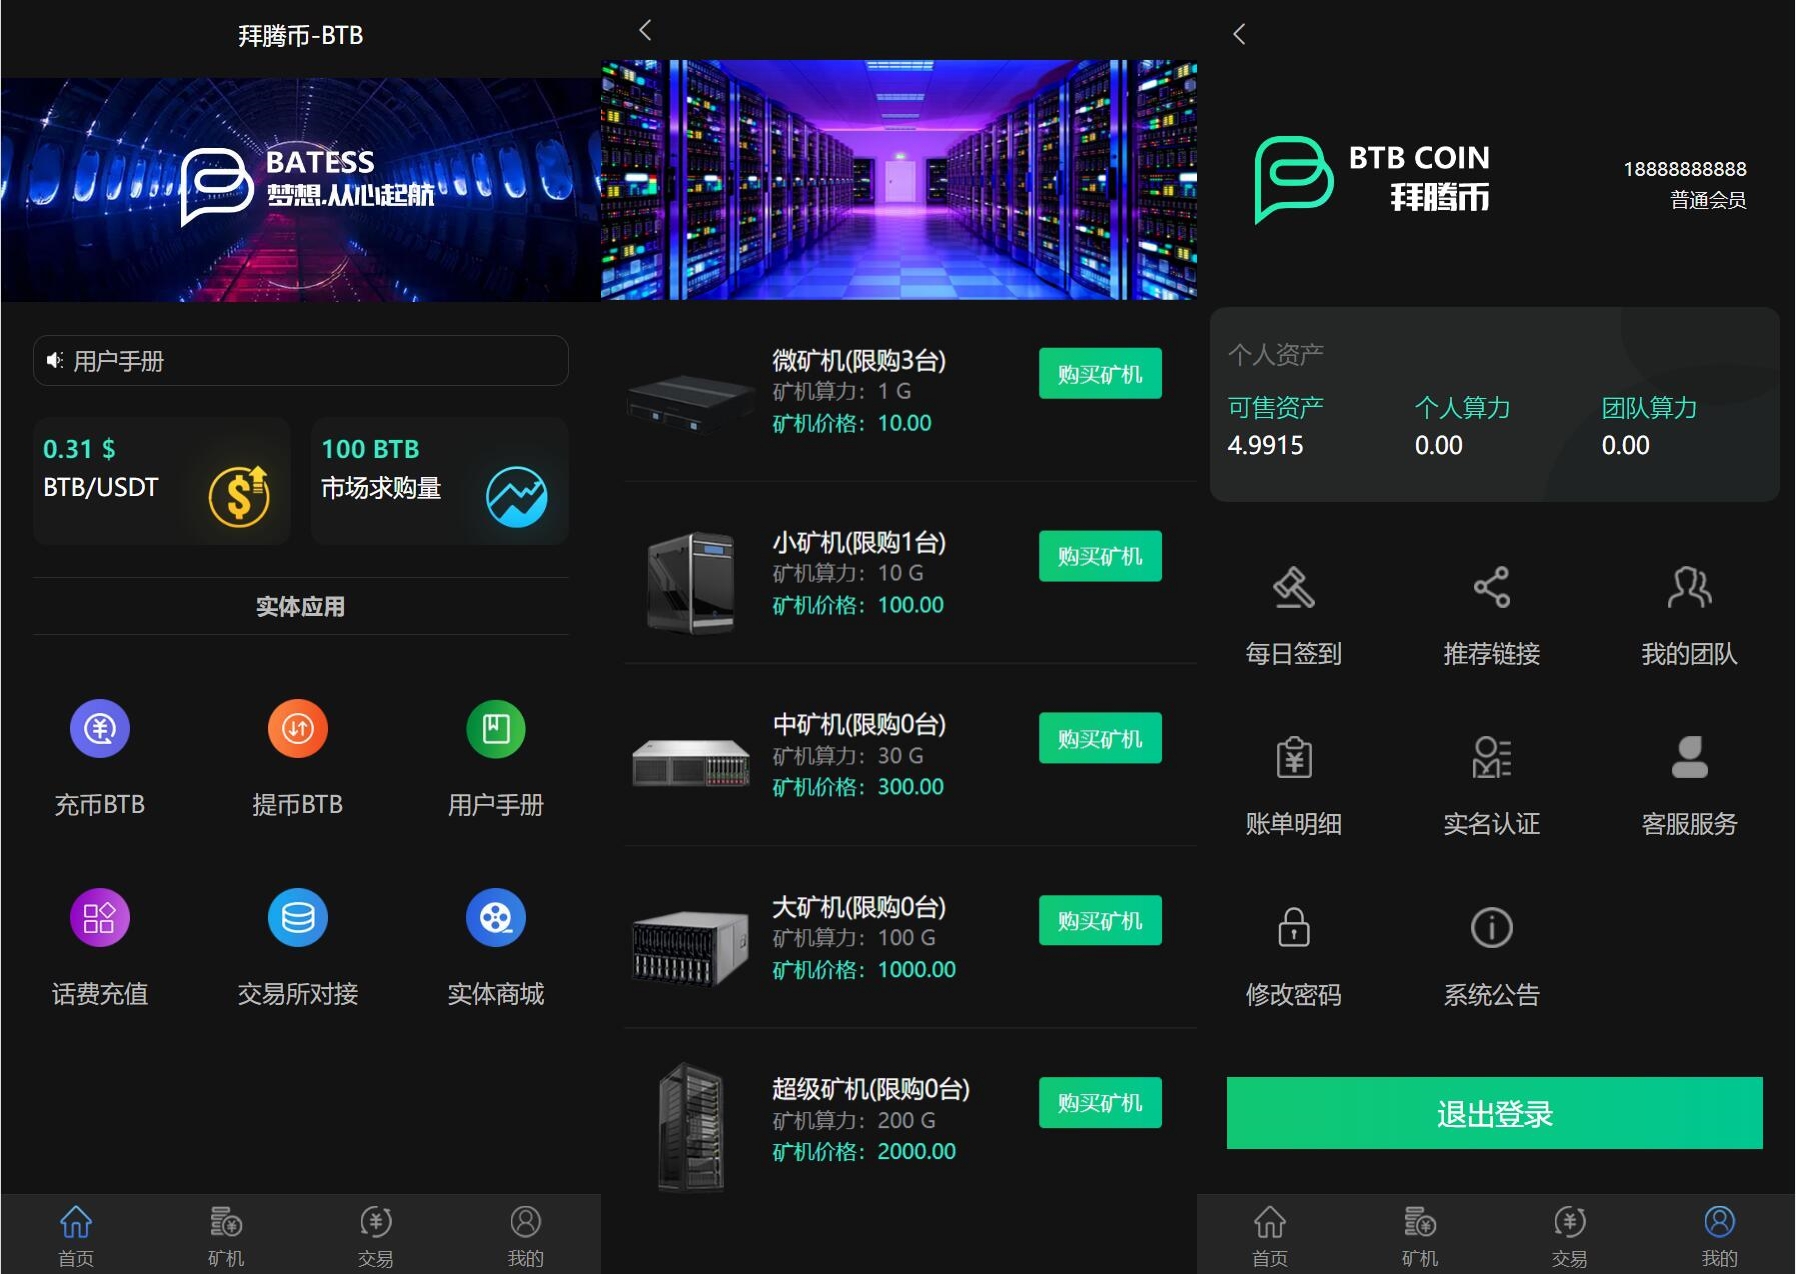
Task: Select 交易 tab in the right profile screen
Action: (x=1570, y=1235)
